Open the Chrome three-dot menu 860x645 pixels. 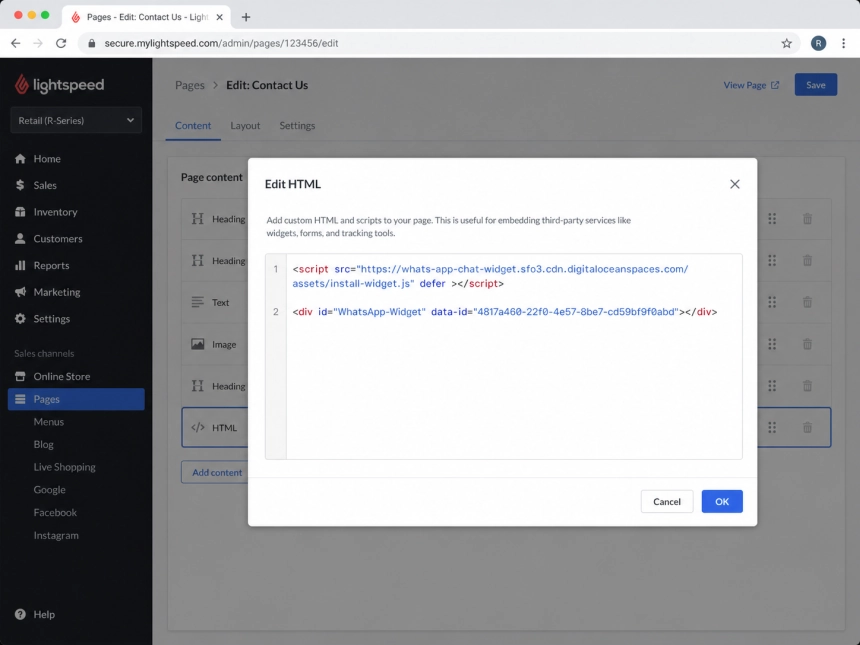pos(844,43)
